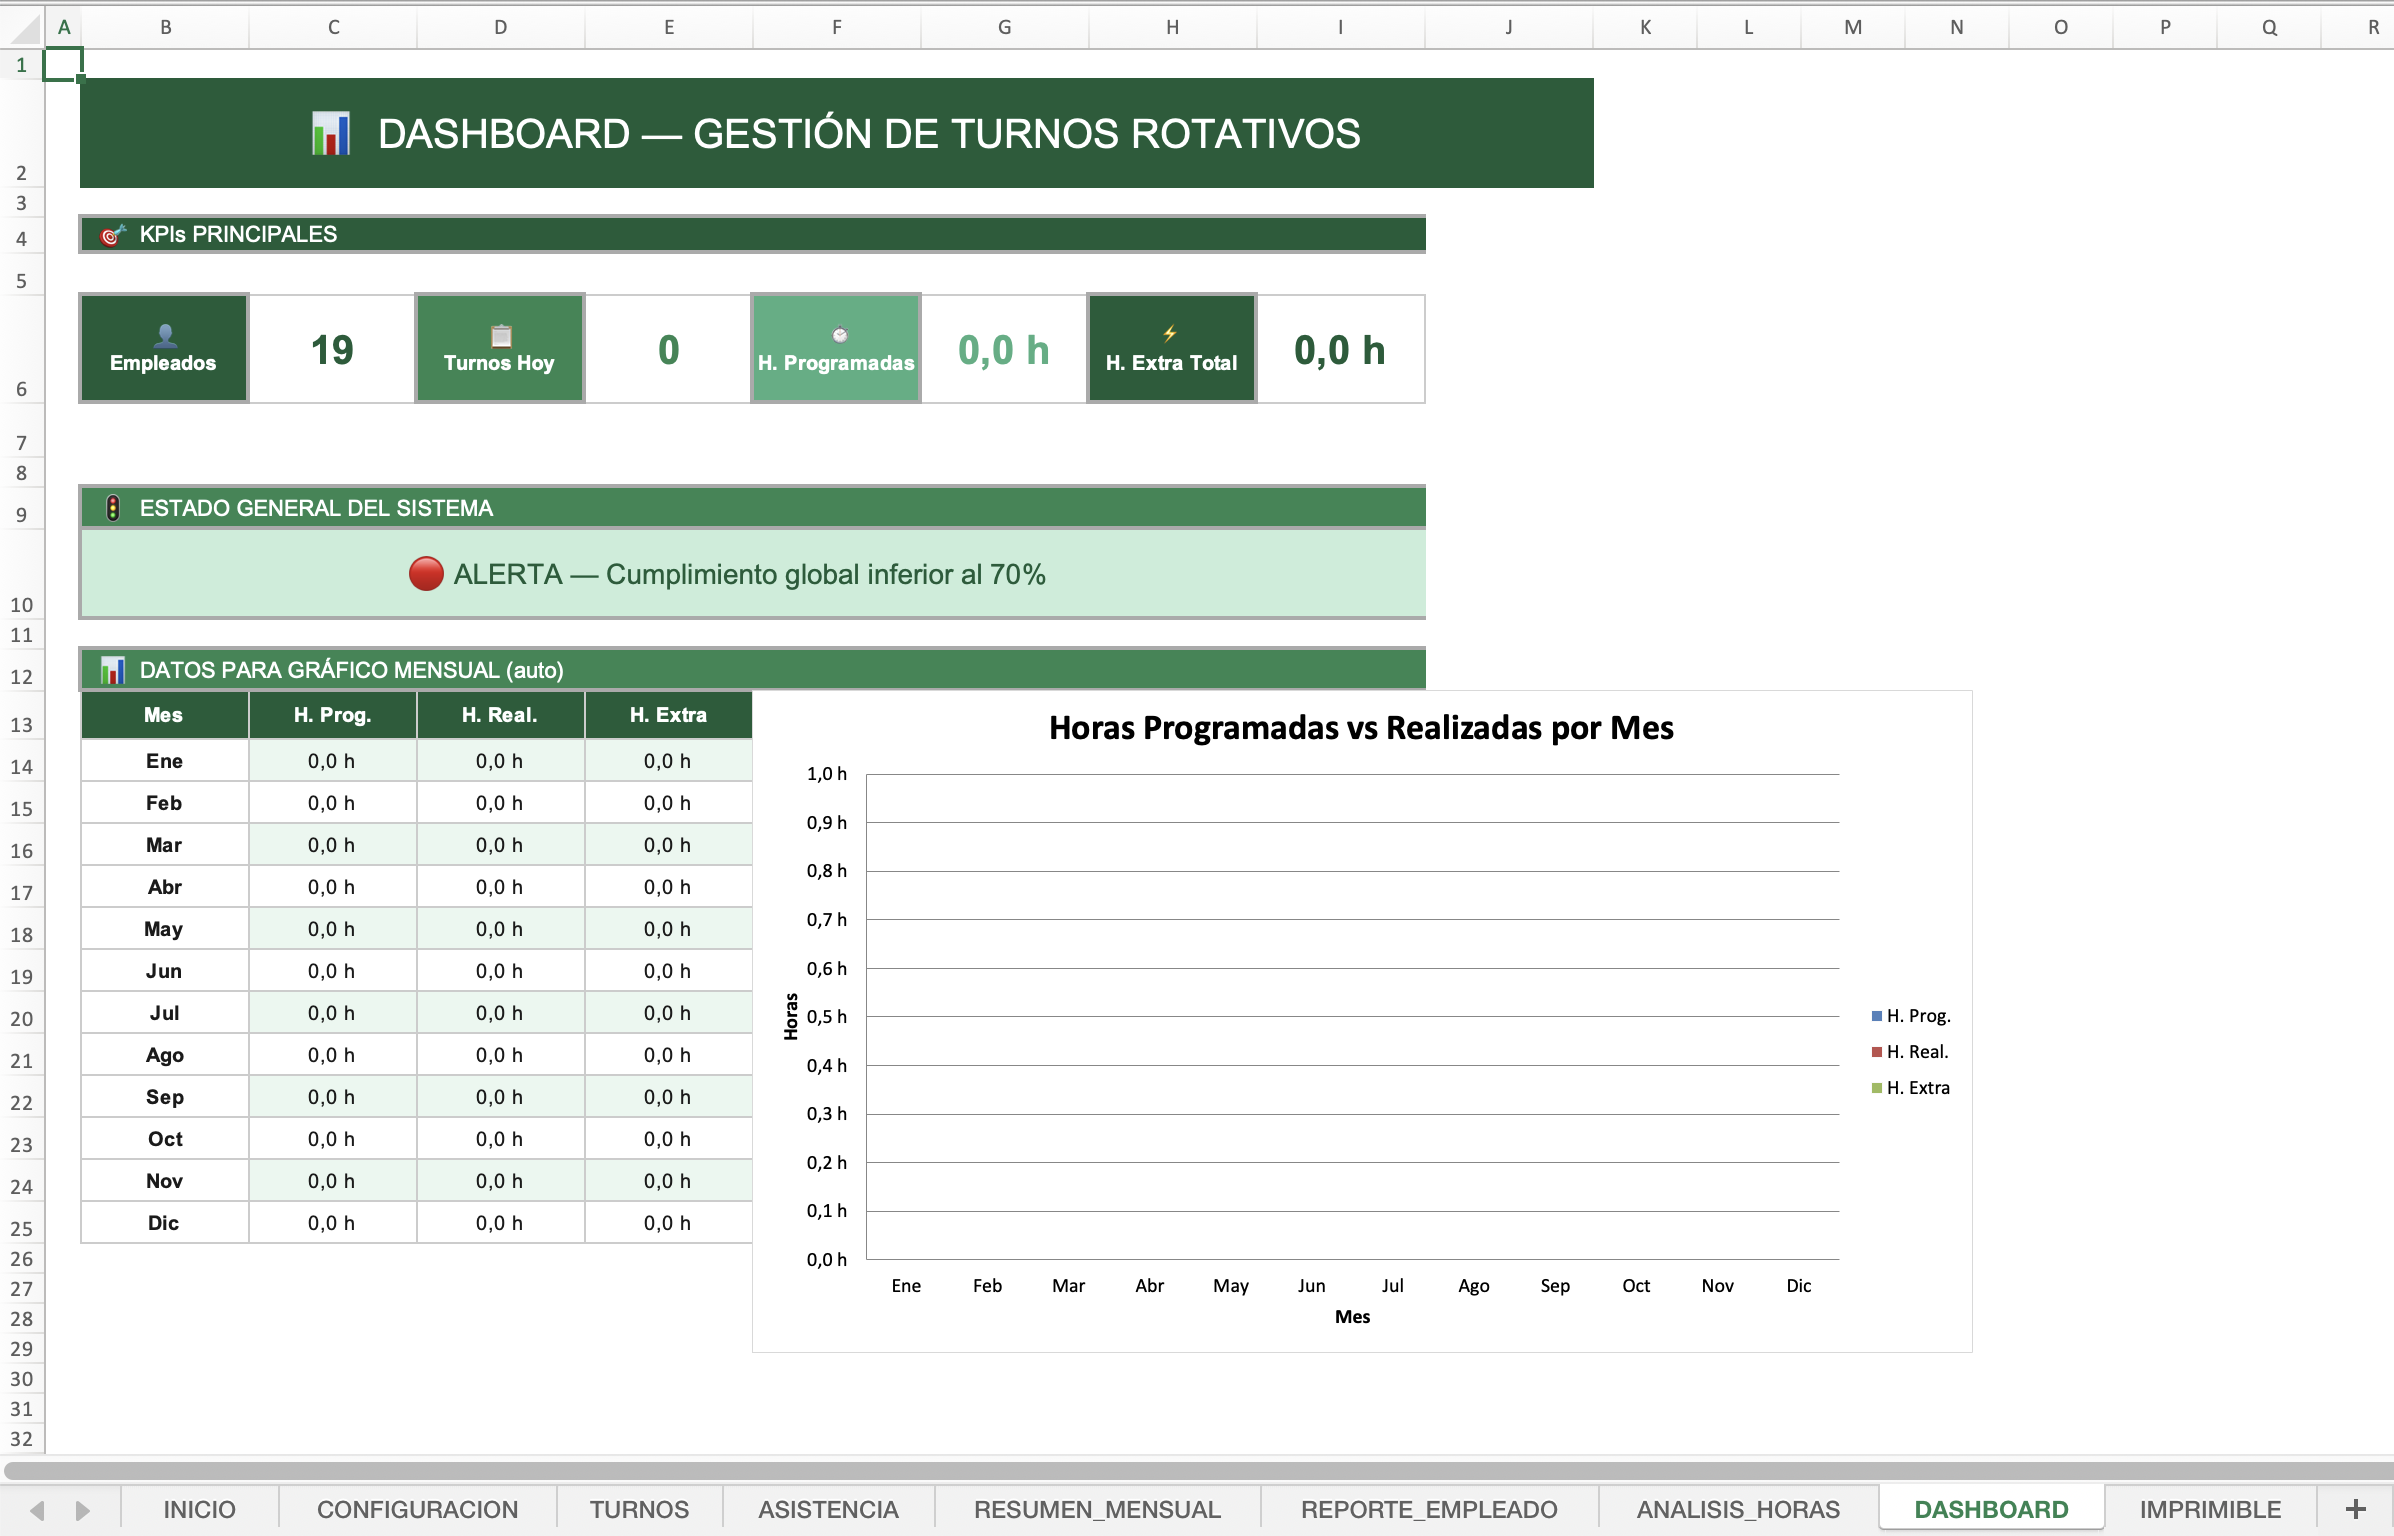Switch to the TURNOS sheet tab
This screenshot has height=1536, width=2394.
pos(639,1509)
